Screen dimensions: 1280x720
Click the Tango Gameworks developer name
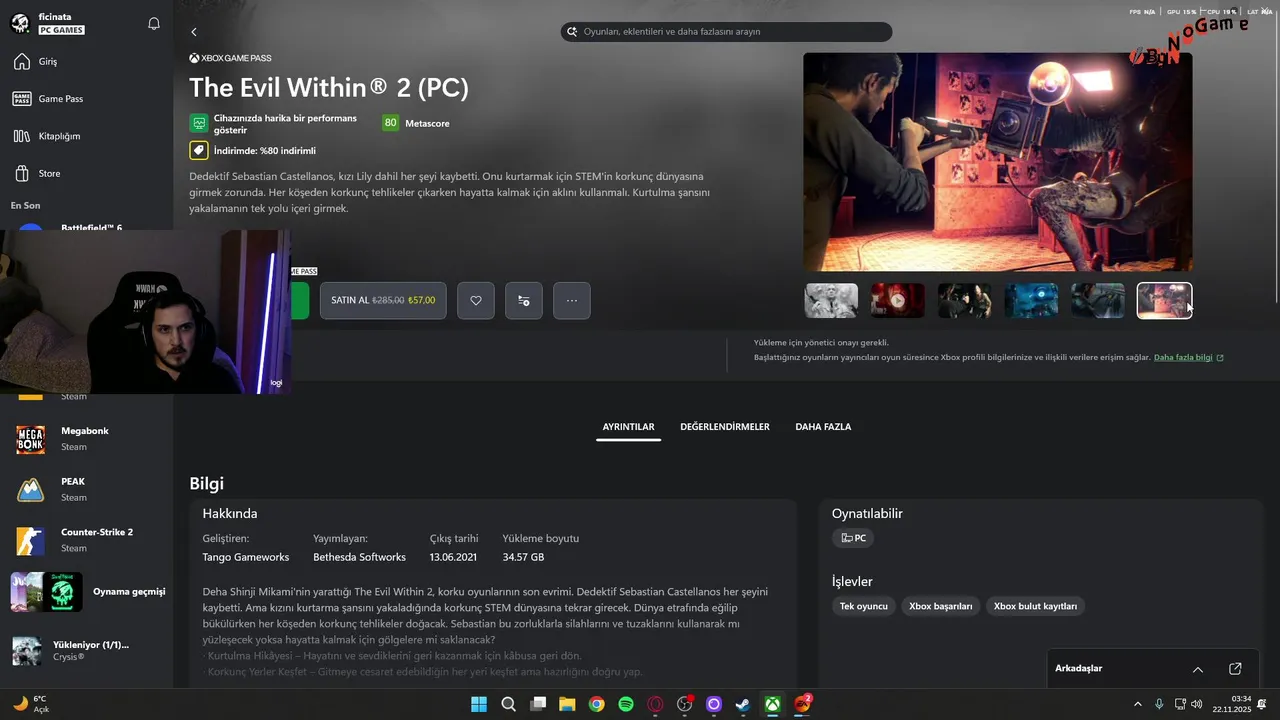[x=246, y=557]
